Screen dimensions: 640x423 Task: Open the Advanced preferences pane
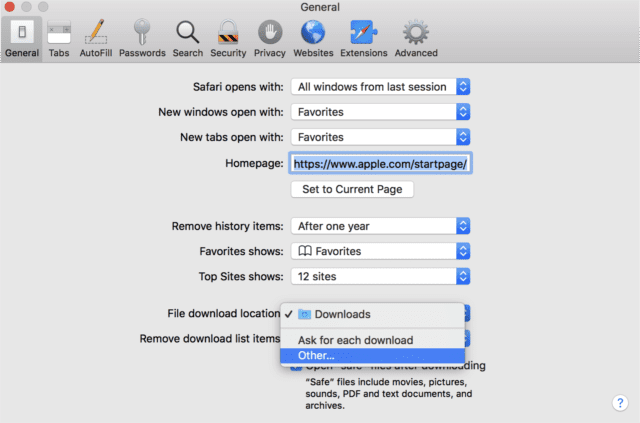pos(415,38)
